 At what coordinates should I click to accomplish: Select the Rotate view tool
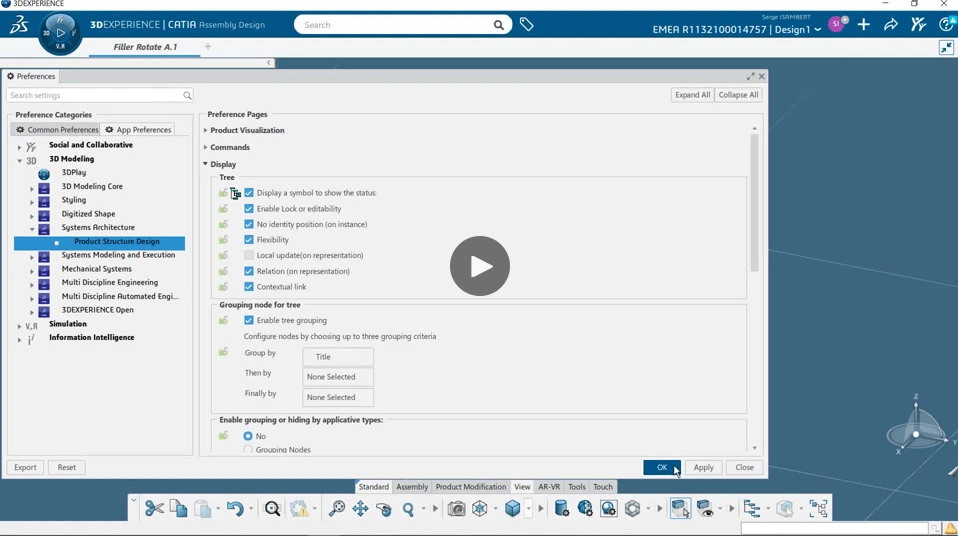384,508
